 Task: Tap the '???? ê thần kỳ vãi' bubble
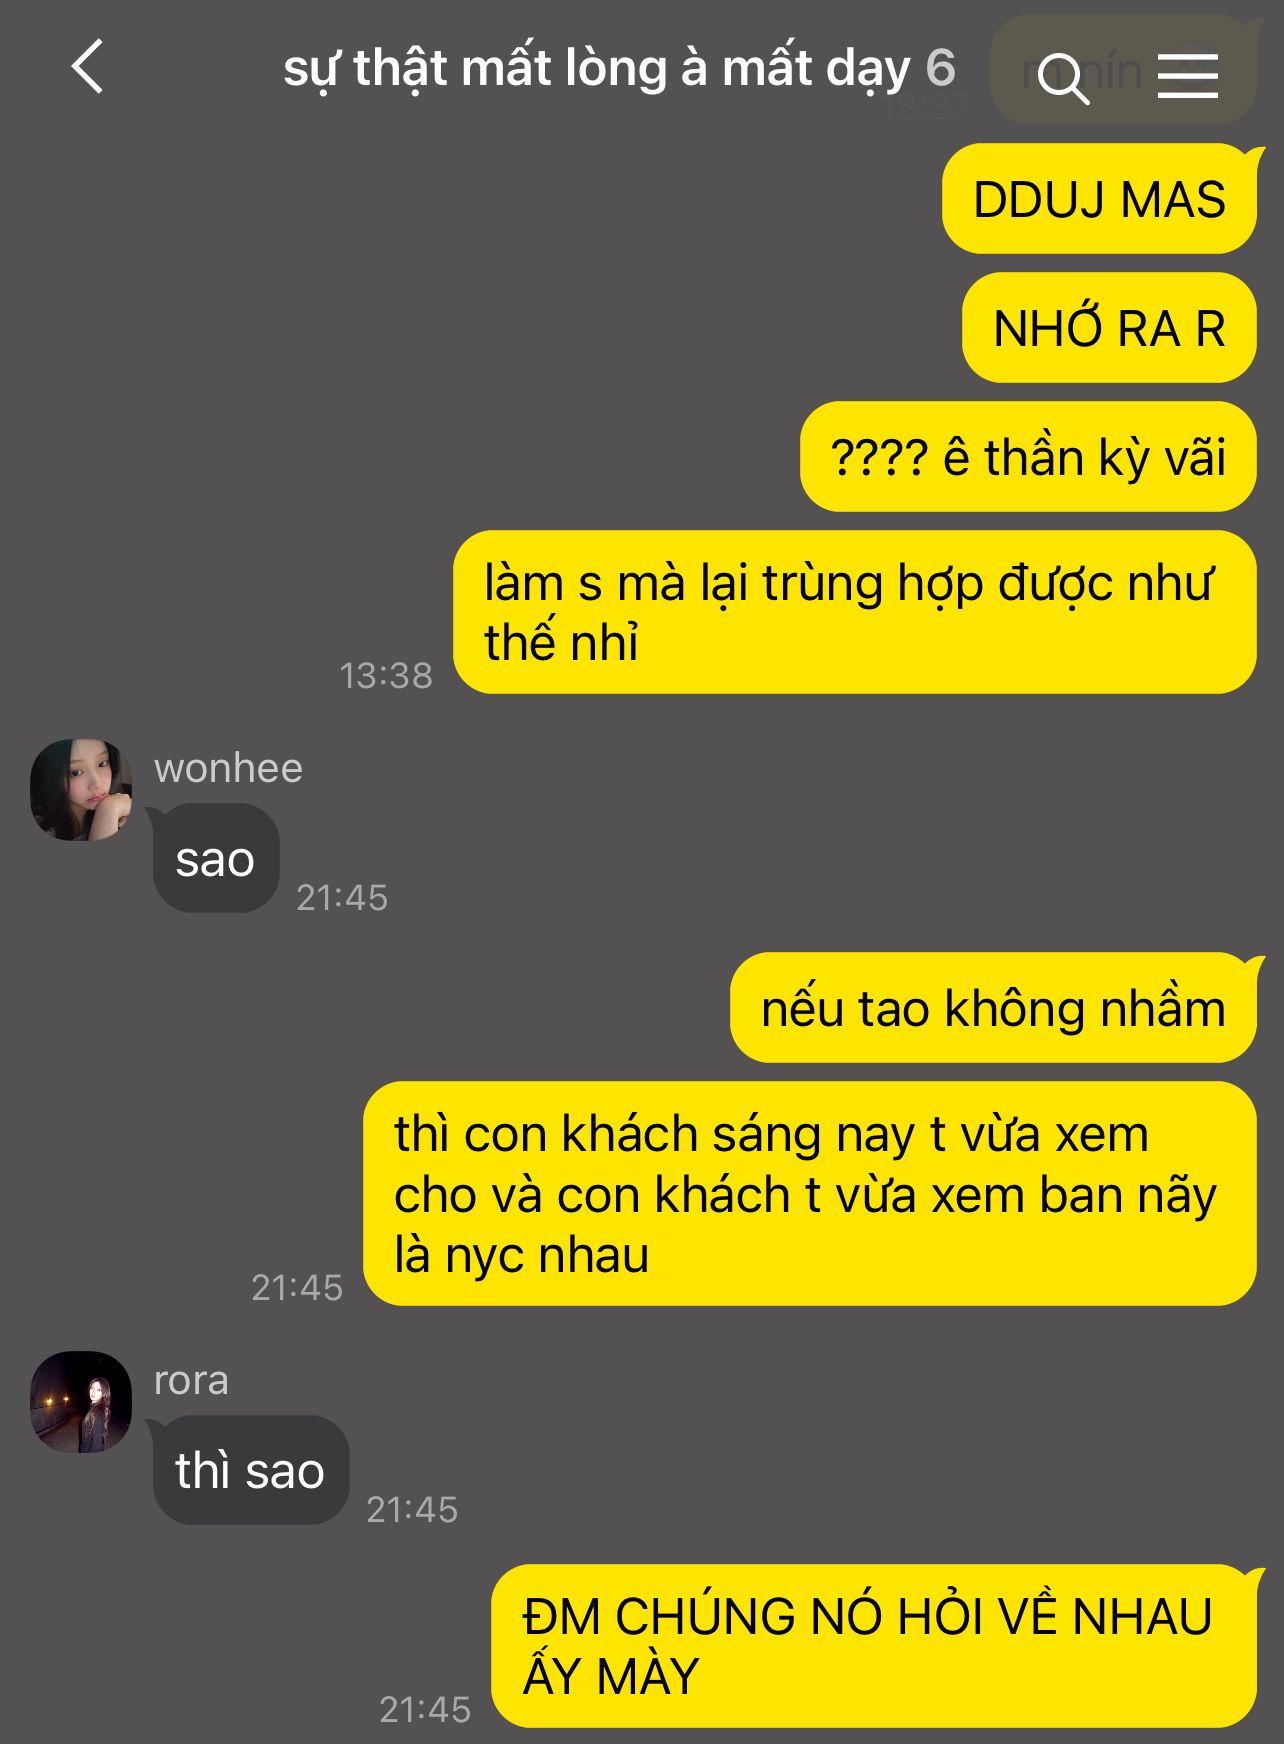coord(1028,457)
